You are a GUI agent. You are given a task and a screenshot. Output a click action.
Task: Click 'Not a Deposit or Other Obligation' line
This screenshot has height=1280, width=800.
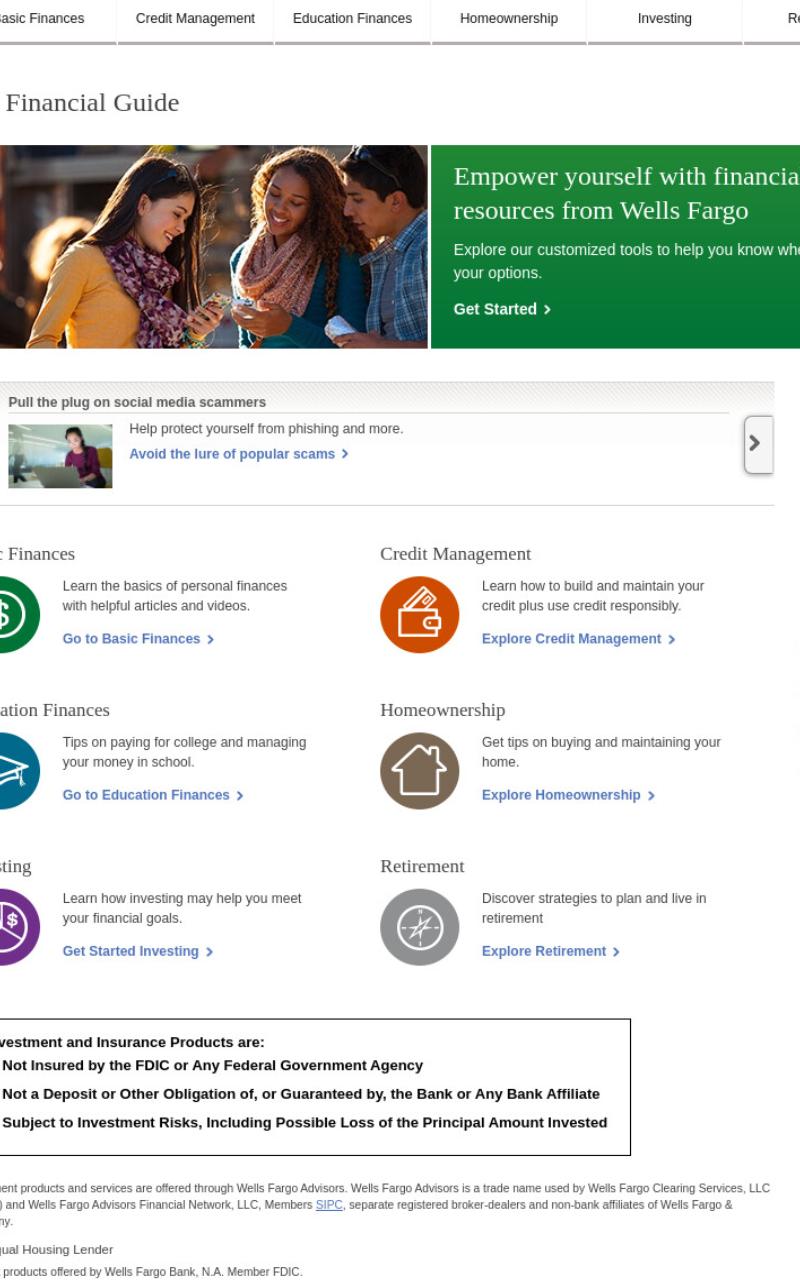(x=301, y=1094)
